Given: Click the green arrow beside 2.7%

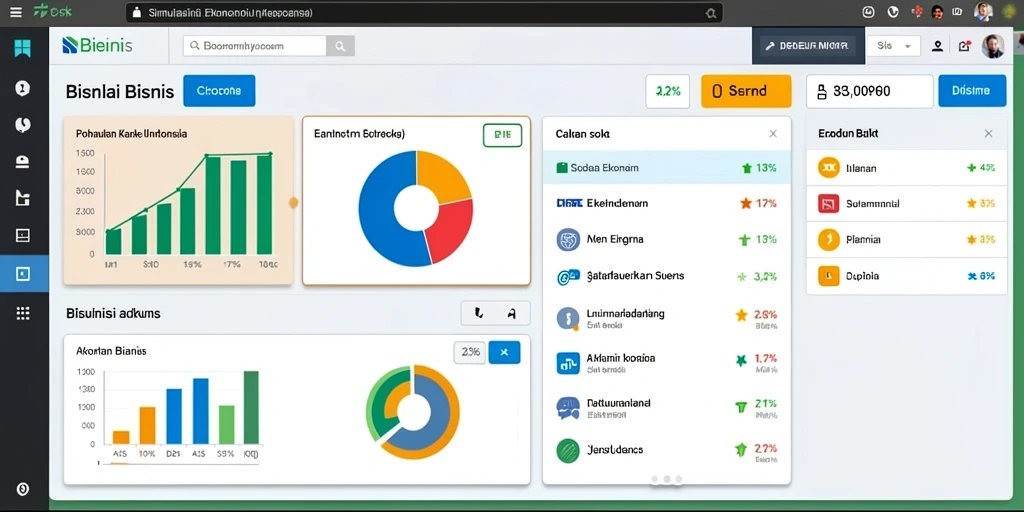Looking at the screenshot, I should (x=741, y=449).
